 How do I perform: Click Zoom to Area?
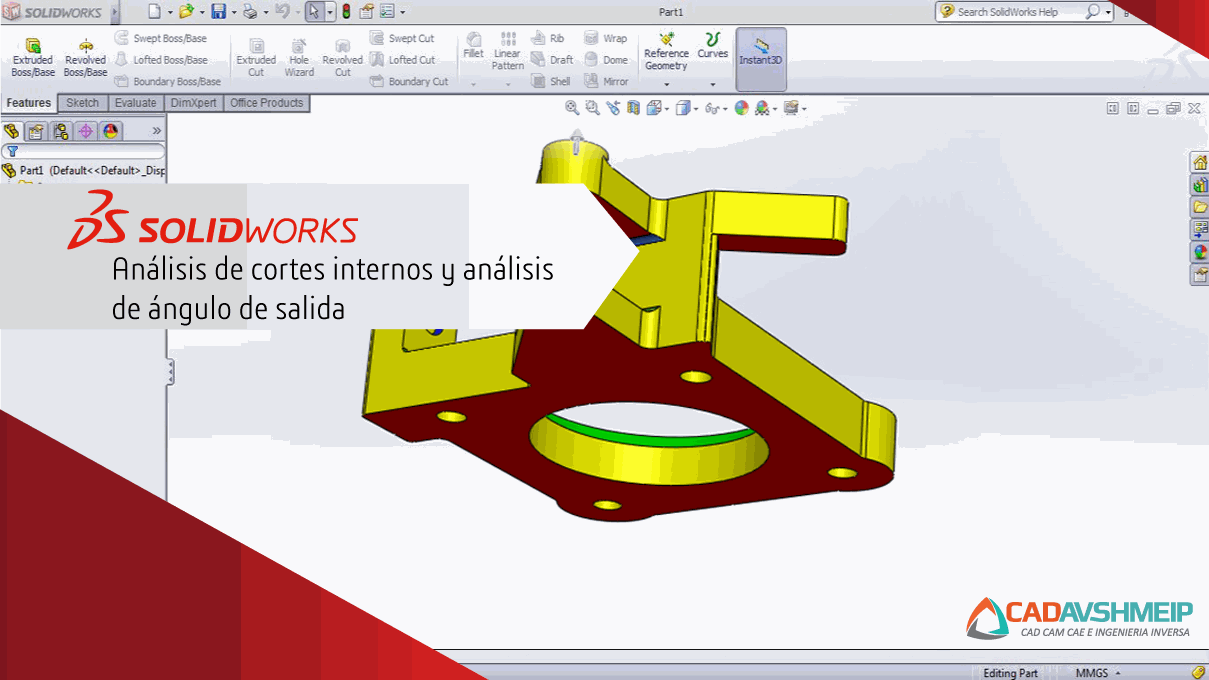click(592, 108)
